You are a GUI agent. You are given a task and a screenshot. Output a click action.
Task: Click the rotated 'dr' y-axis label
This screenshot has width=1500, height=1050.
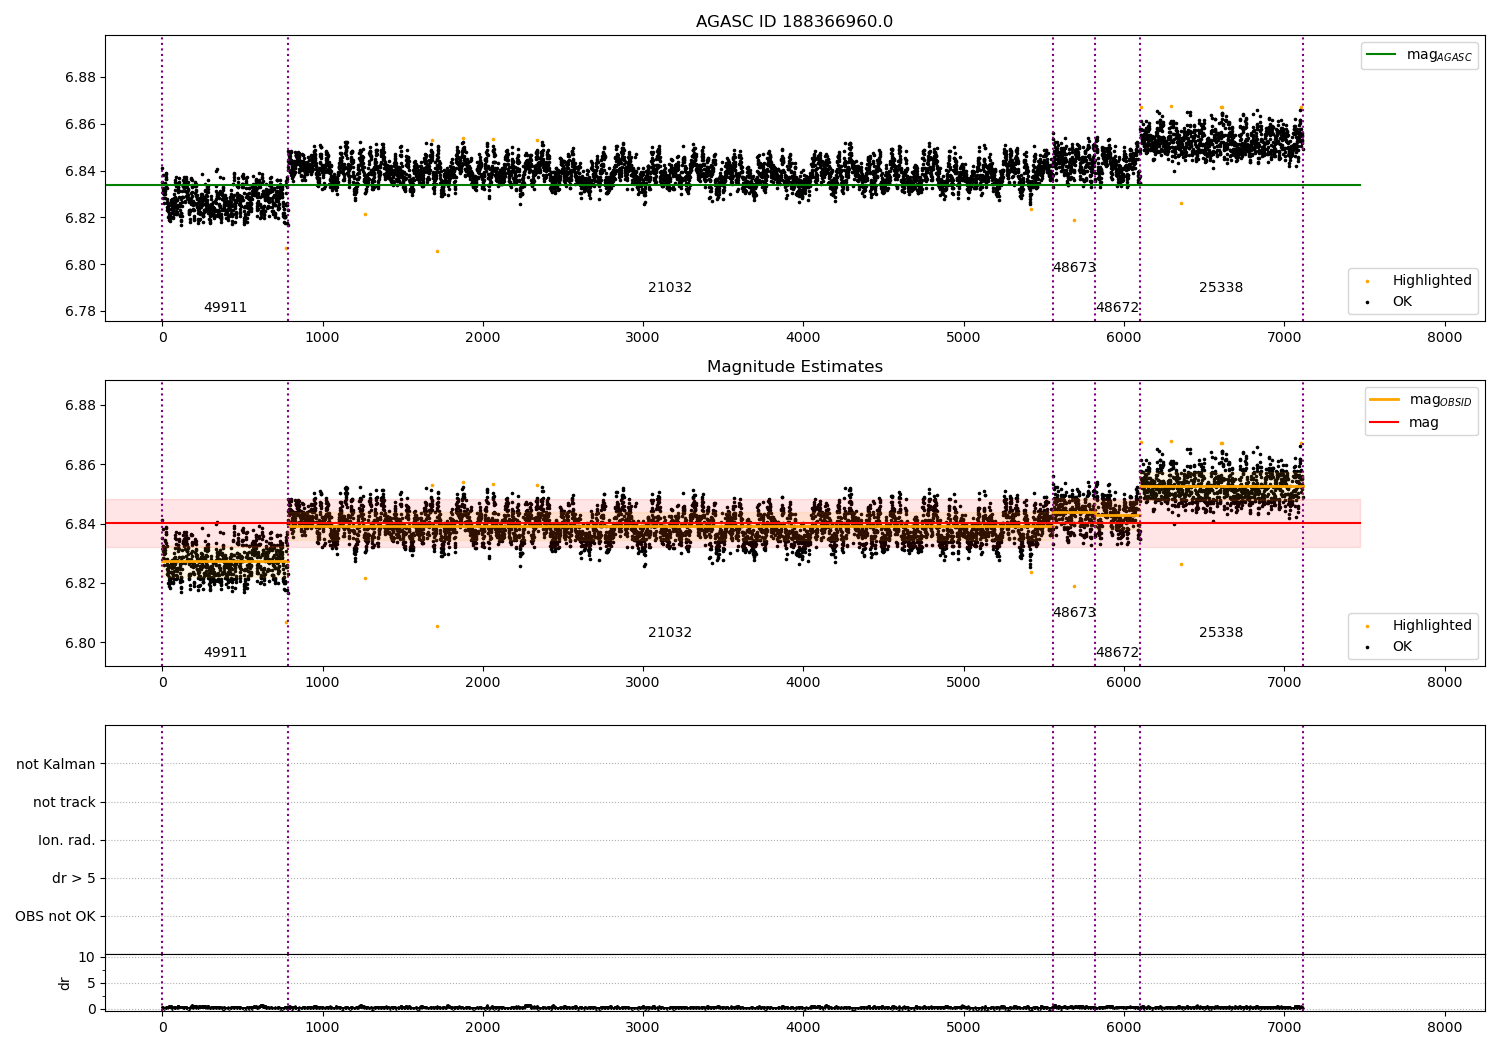tap(65, 984)
